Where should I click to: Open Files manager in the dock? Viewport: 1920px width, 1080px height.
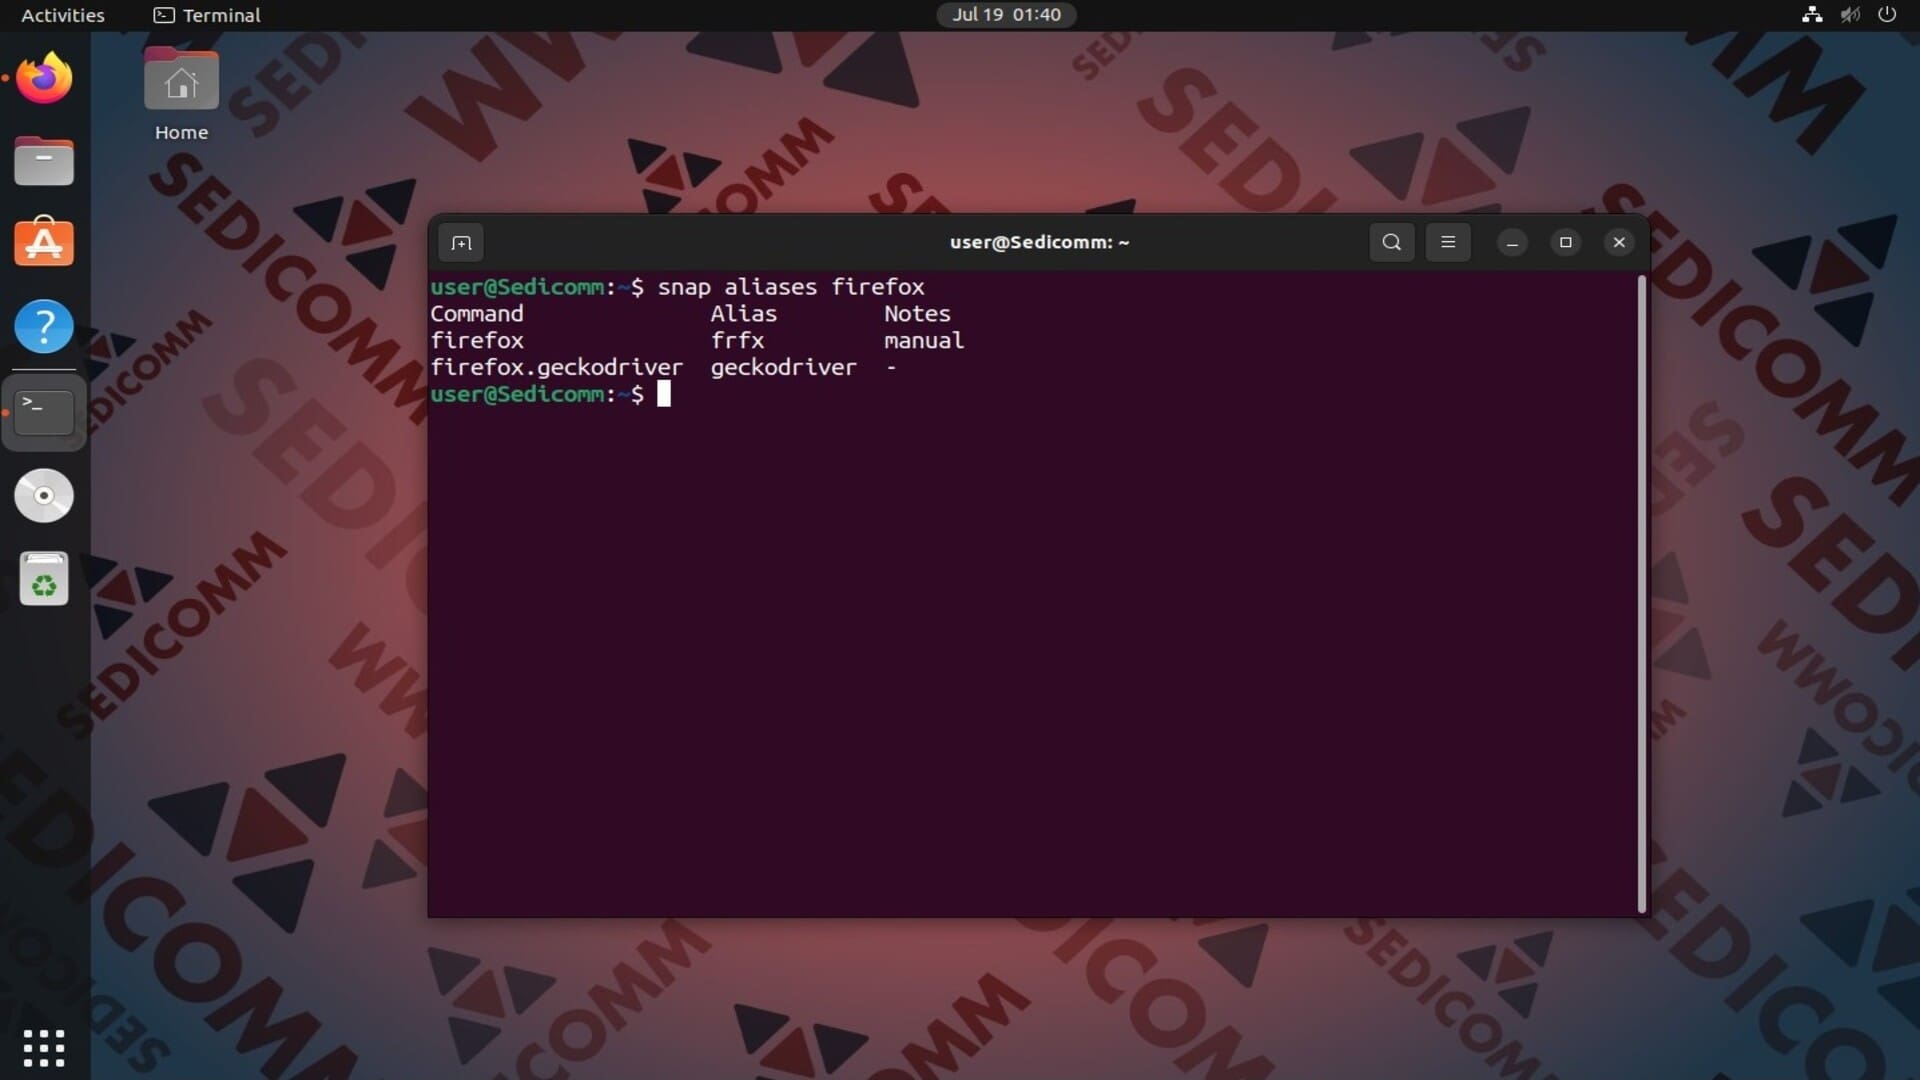(x=44, y=161)
